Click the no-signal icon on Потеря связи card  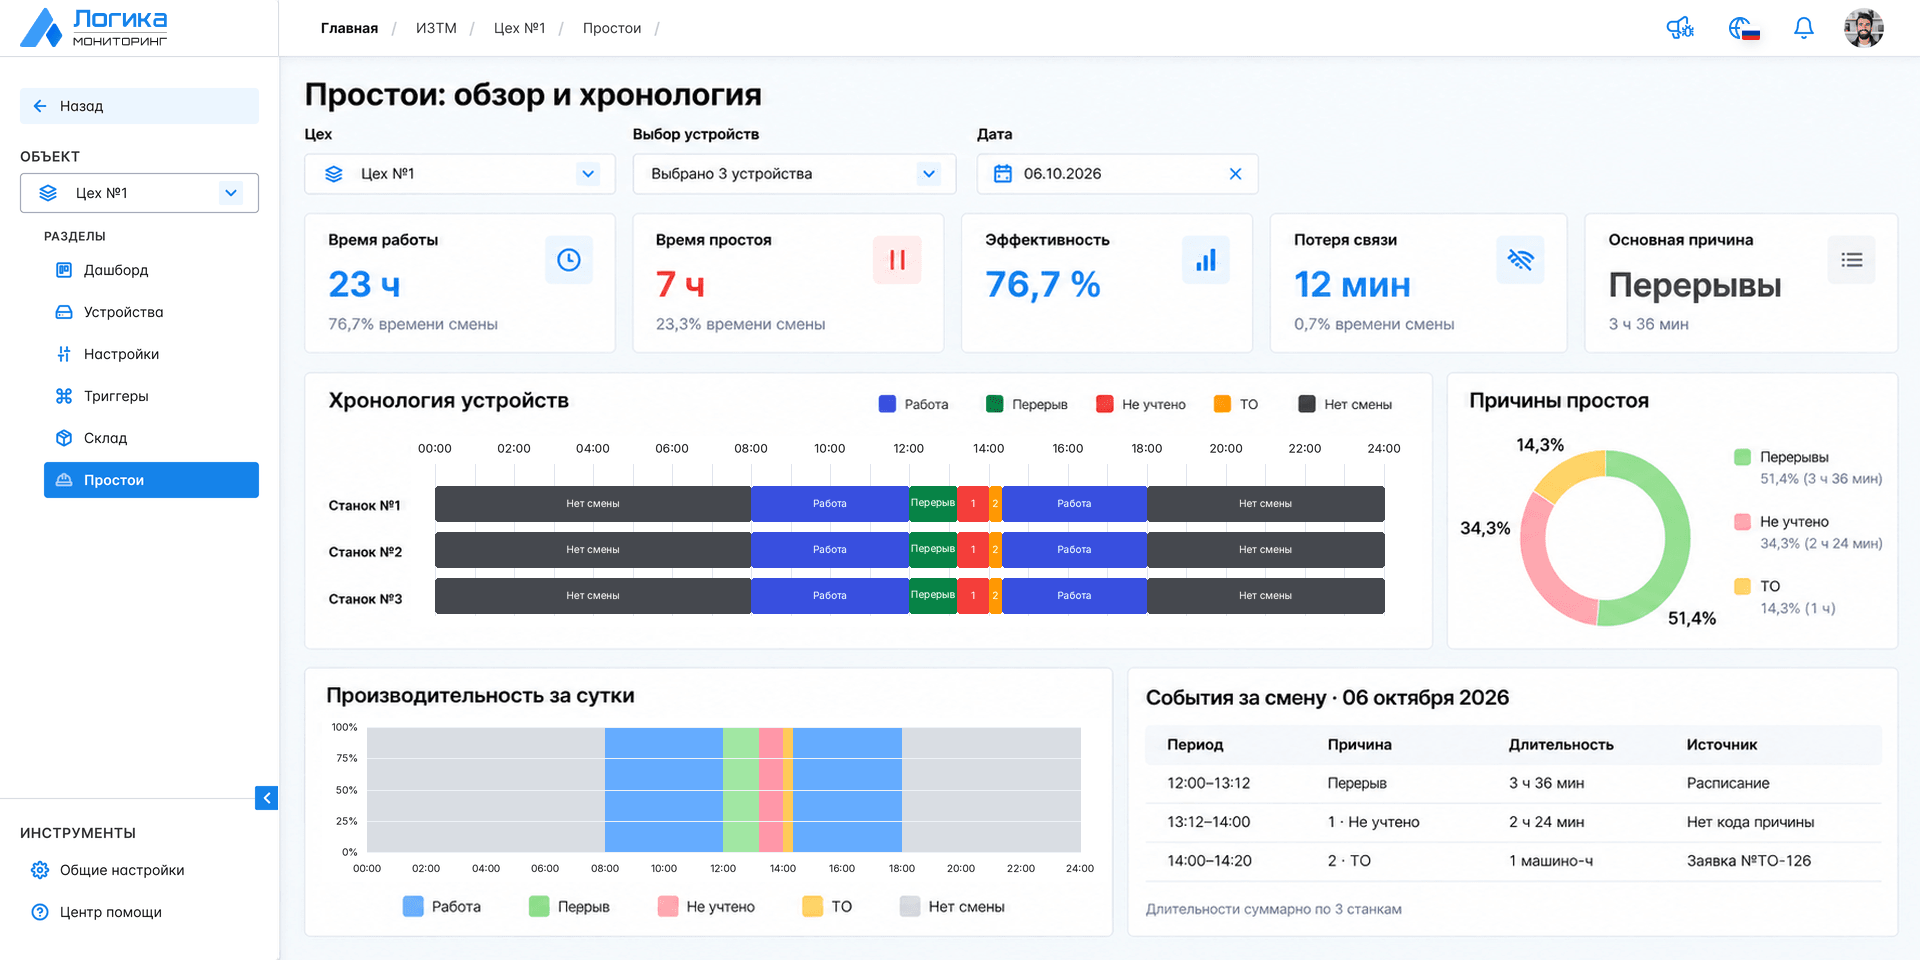tap(1520, 260)
